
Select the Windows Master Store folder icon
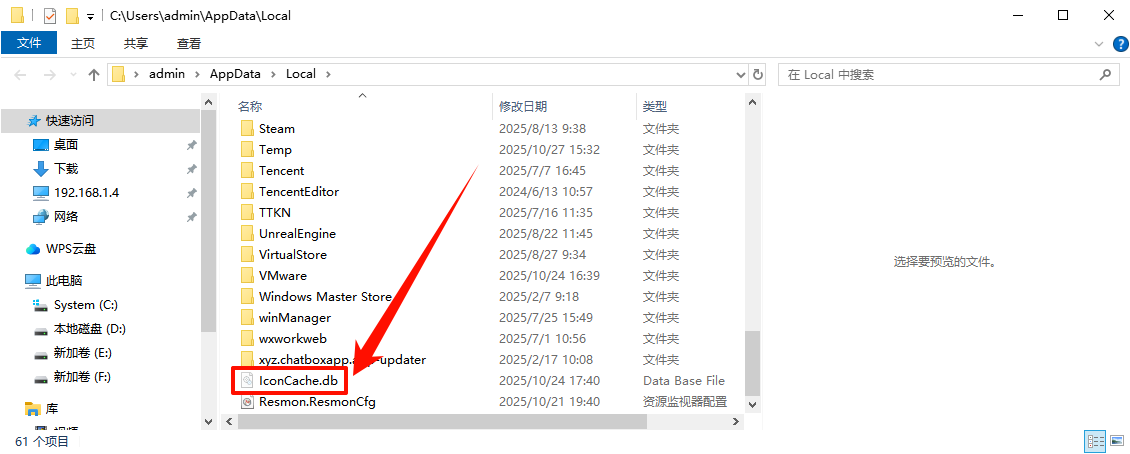(x=247, y=296)
